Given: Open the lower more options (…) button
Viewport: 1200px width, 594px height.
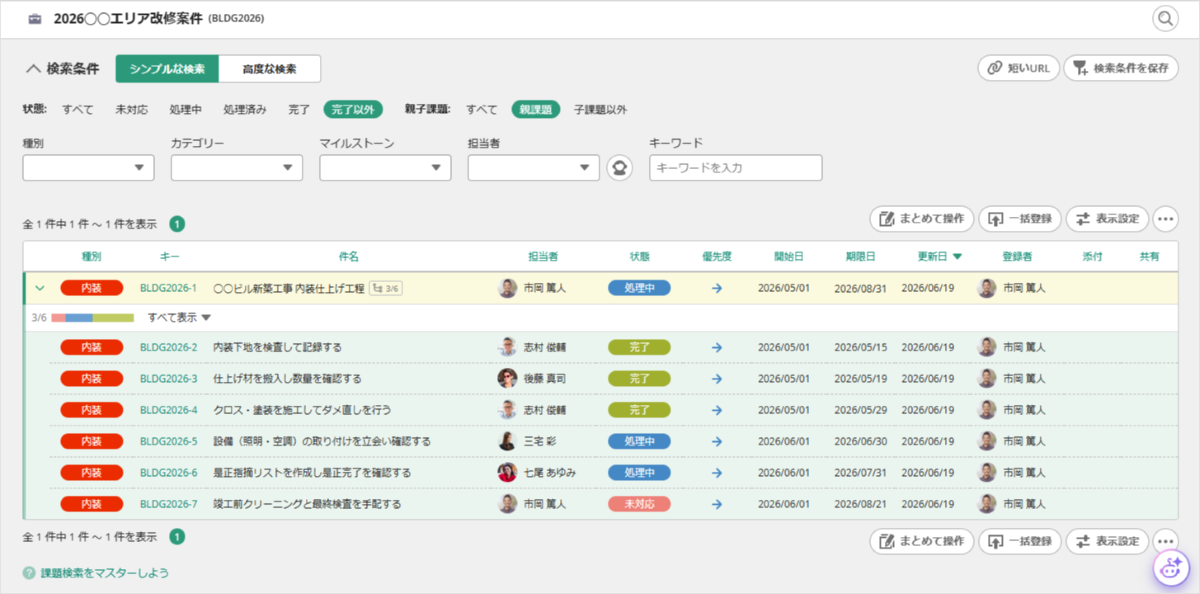Looking at the screenshot, I should pyautogui.click(x=1165, y=541).
